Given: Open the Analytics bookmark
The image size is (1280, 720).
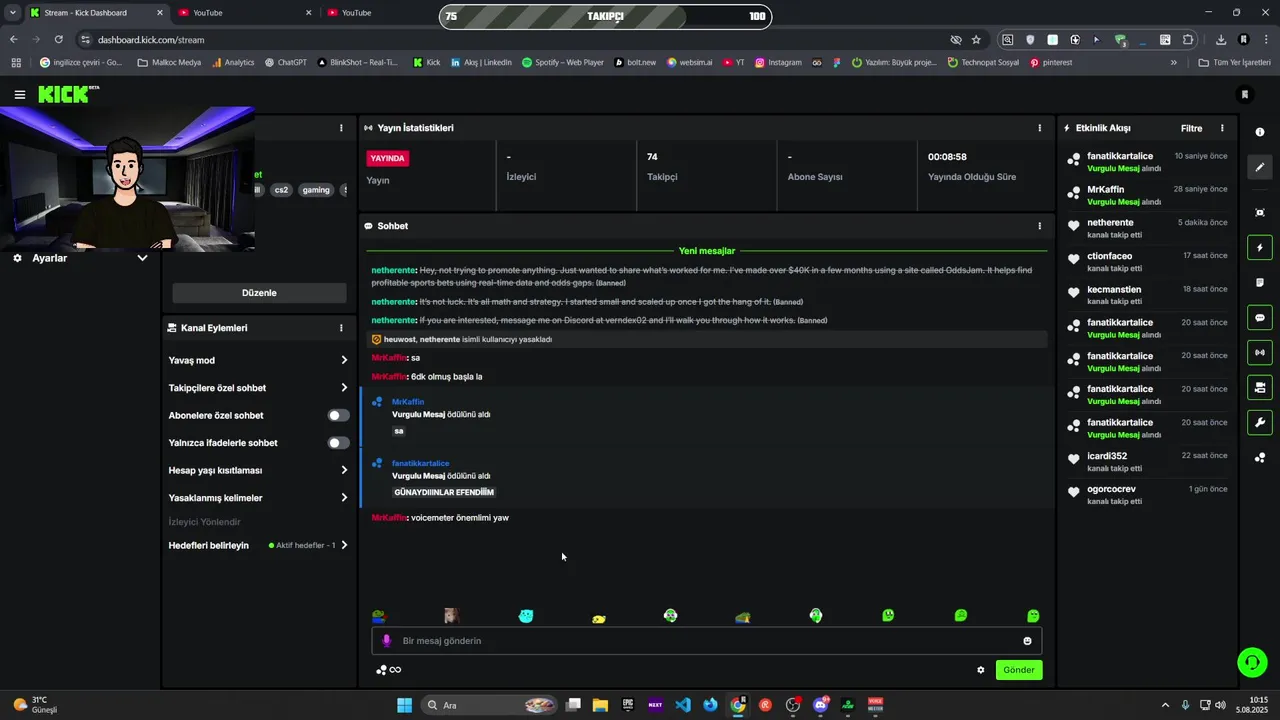Looking at the screenshot, I should tap(233, 62).
